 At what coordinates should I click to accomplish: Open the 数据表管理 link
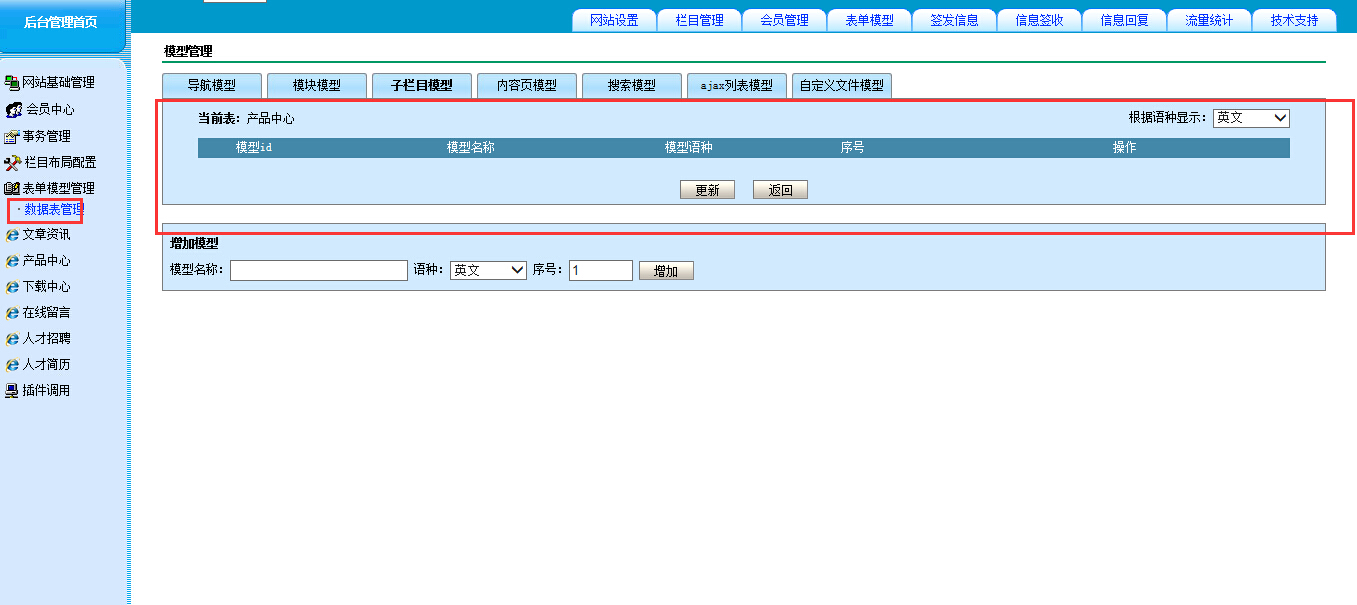pyautogui.click(x=53, y=210)
